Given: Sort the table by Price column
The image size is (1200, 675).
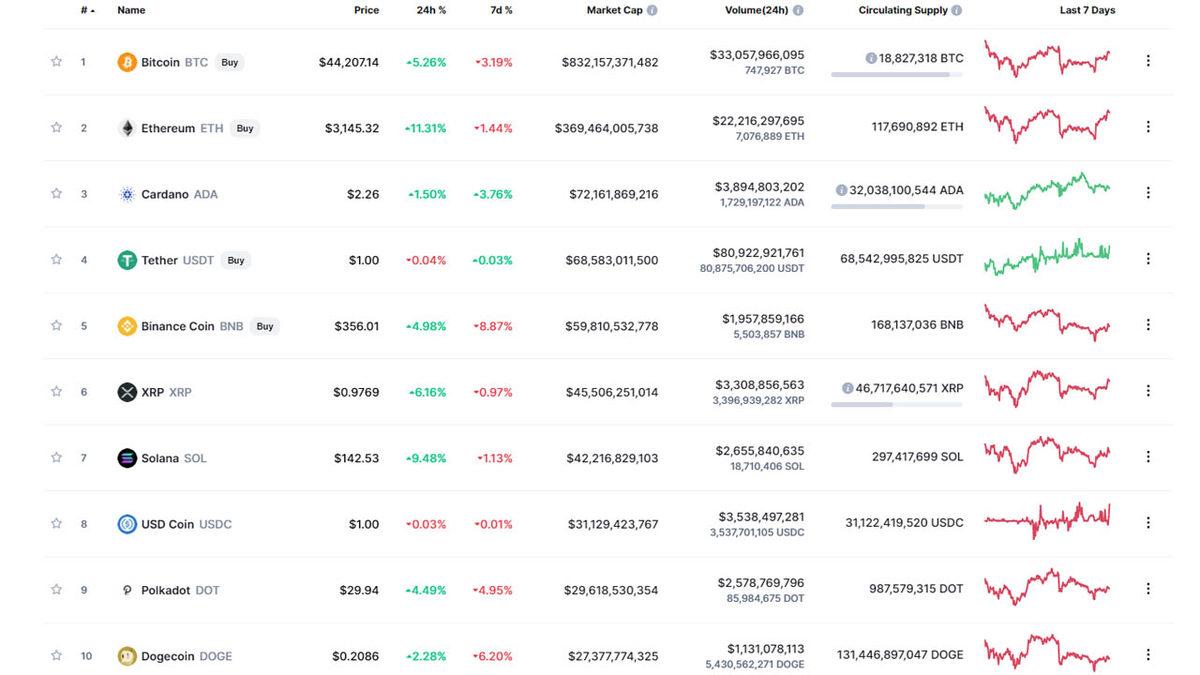Looking at the screenshot, I should click(366, 10).
